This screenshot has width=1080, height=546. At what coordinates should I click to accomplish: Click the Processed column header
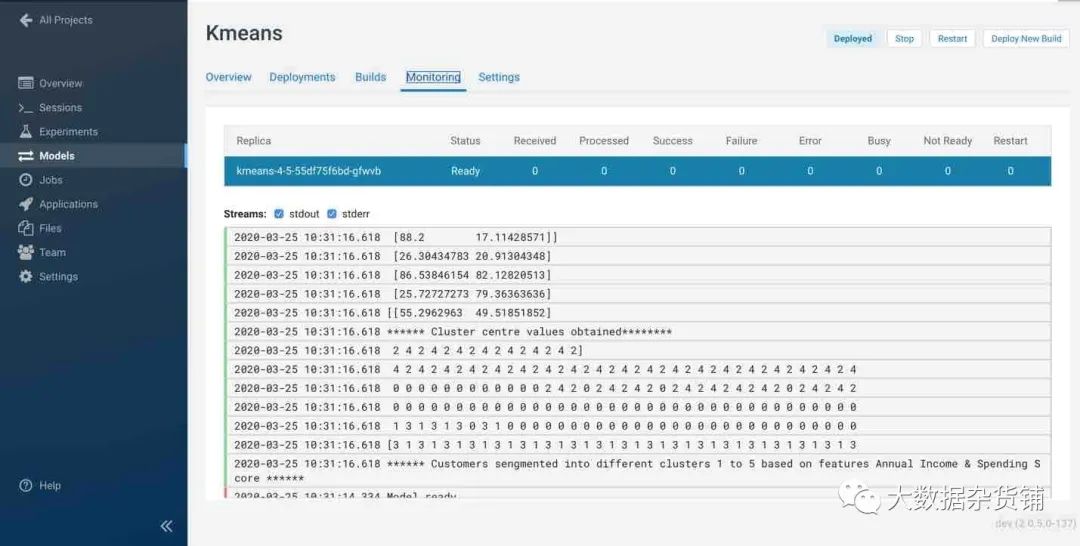coord(603,140)
